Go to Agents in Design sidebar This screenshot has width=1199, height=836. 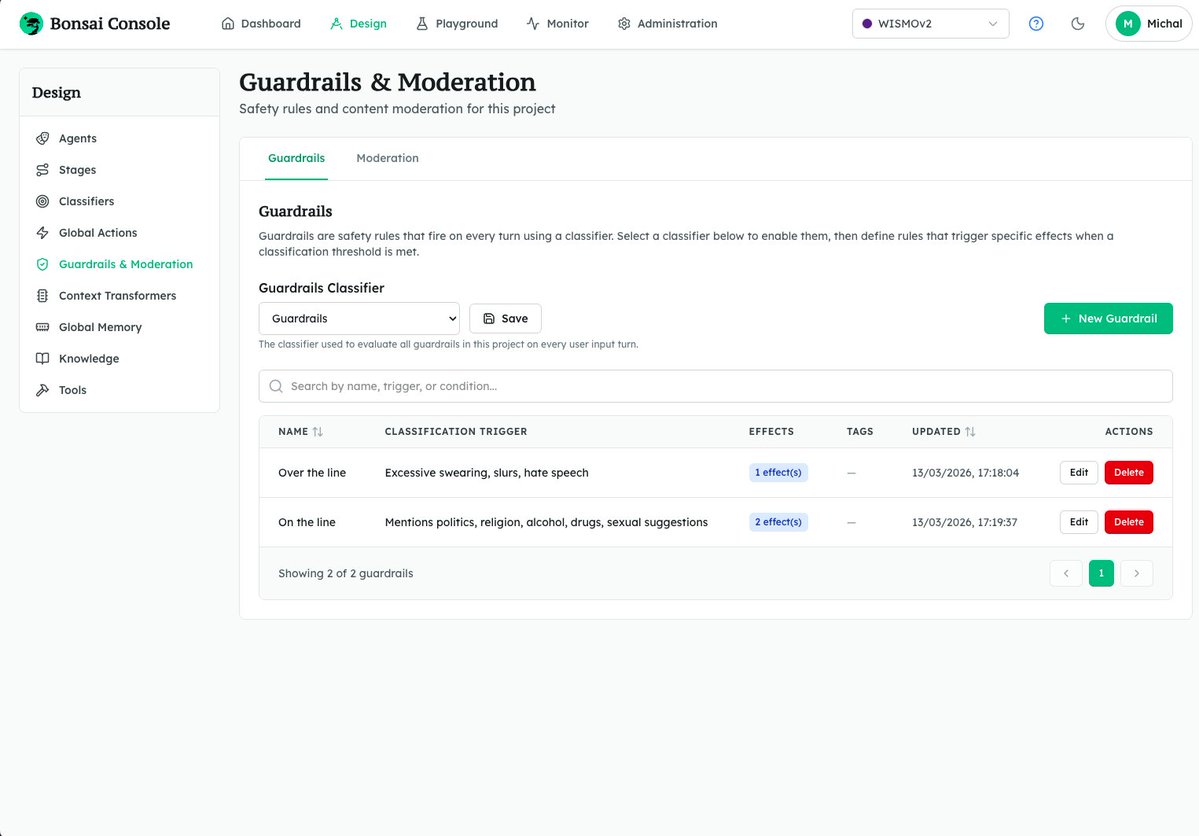[119, 138]
